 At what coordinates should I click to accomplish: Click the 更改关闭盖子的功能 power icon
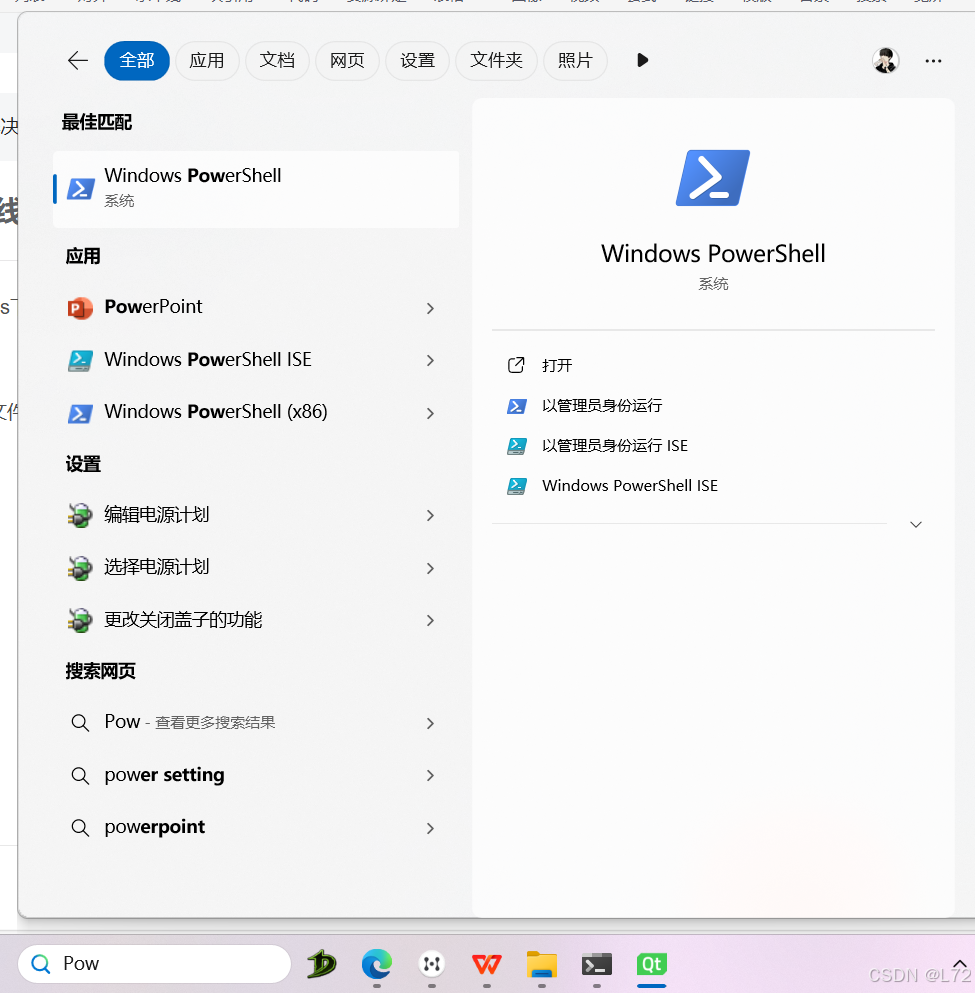point(80,621)
